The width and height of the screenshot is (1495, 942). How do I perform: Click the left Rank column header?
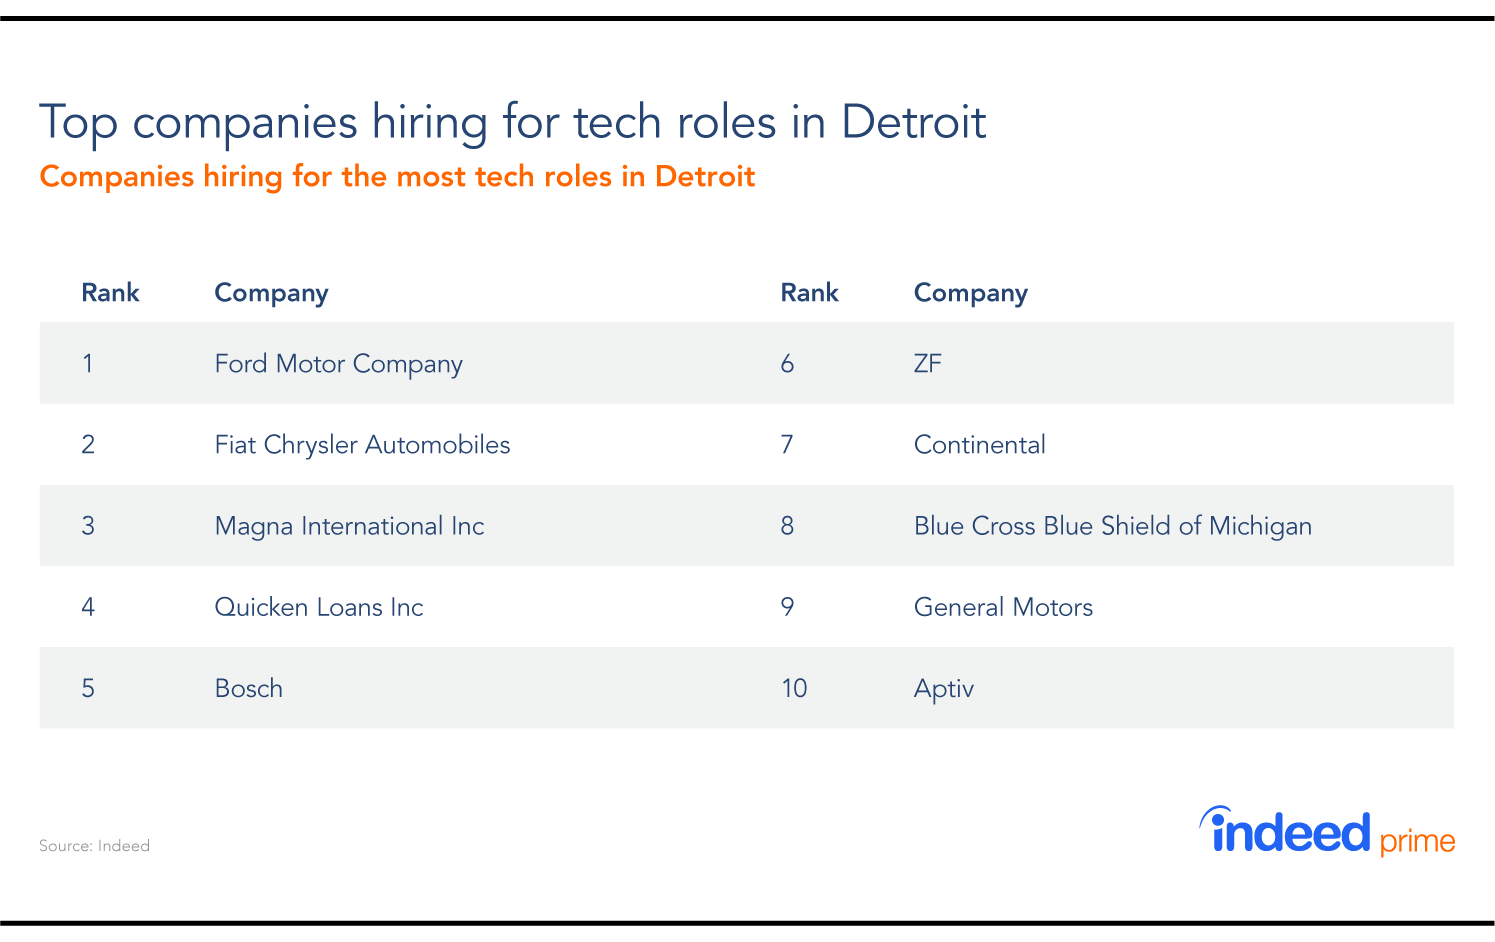[x=110, y=292]
